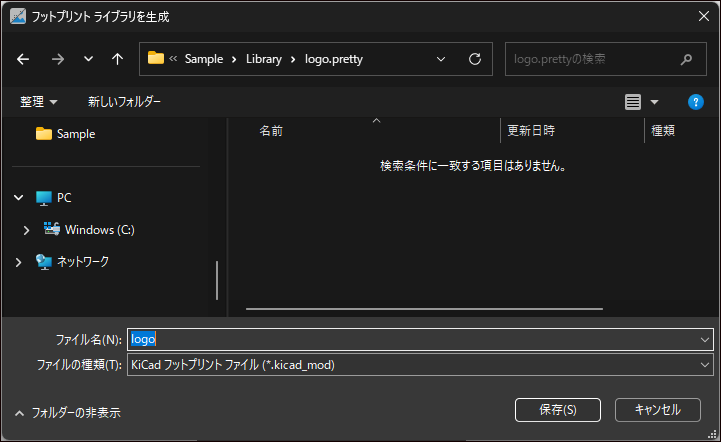Click the blue Help question icon
Image resolution: width=721 pixels, height=442 pixels.
tap(696, 102)
